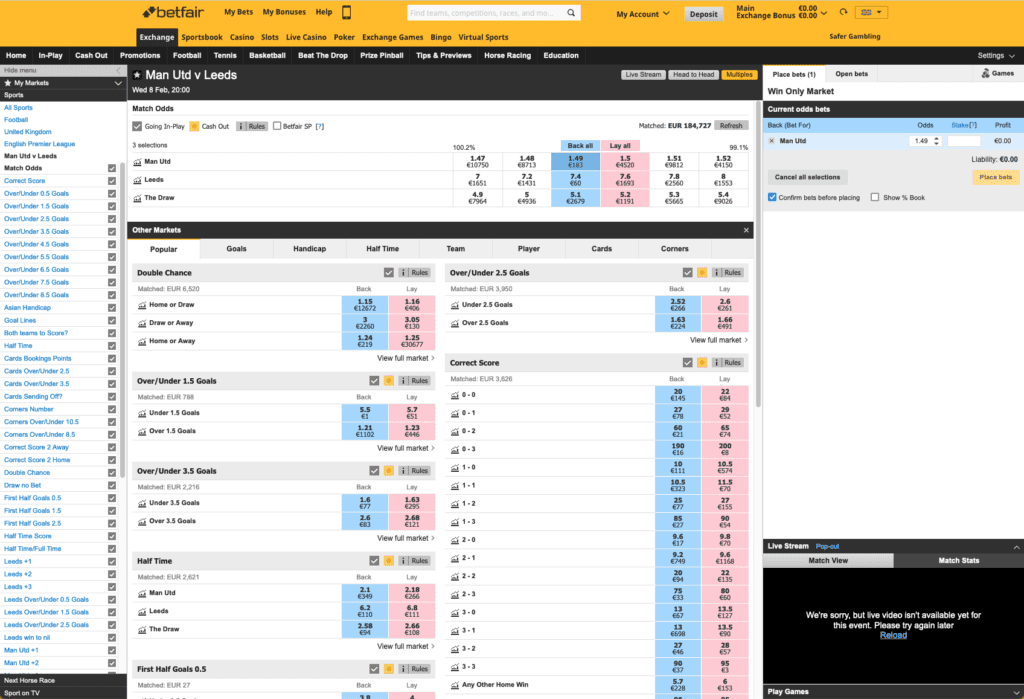Refresh the Match Odds market
This screenshot has height=699, width=1024.
point(731,125)
